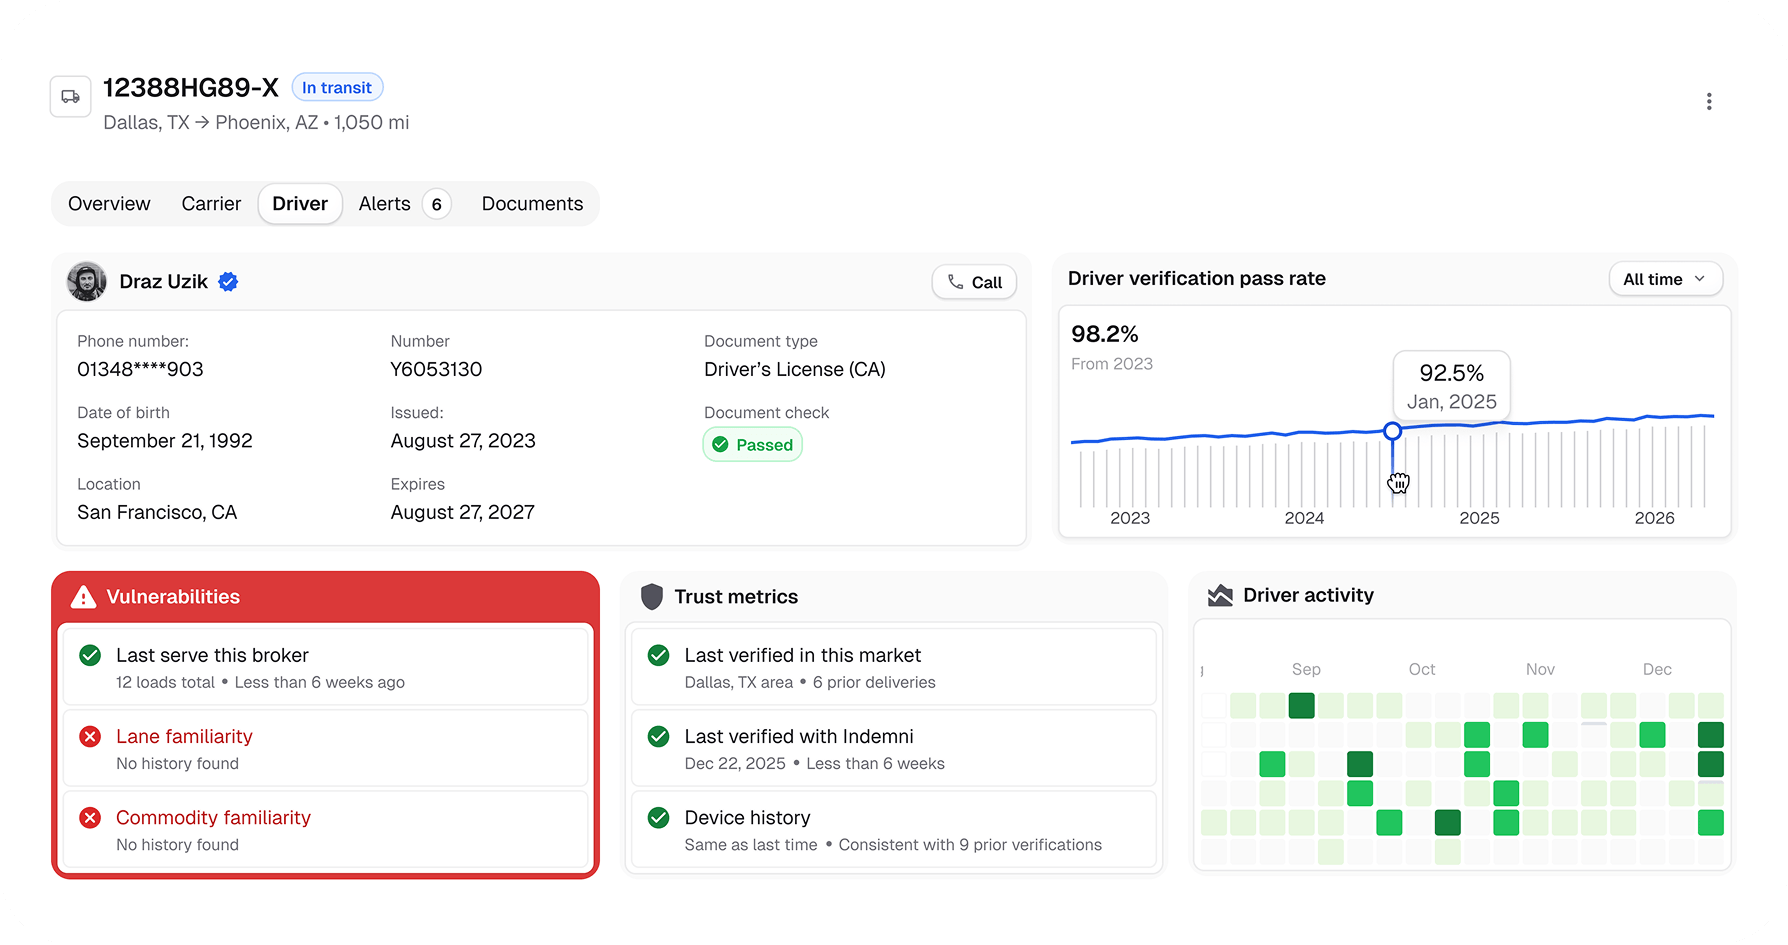Click the 2023 label on chart axis
Viewport: 1788px width, 945px height.
1130,518
